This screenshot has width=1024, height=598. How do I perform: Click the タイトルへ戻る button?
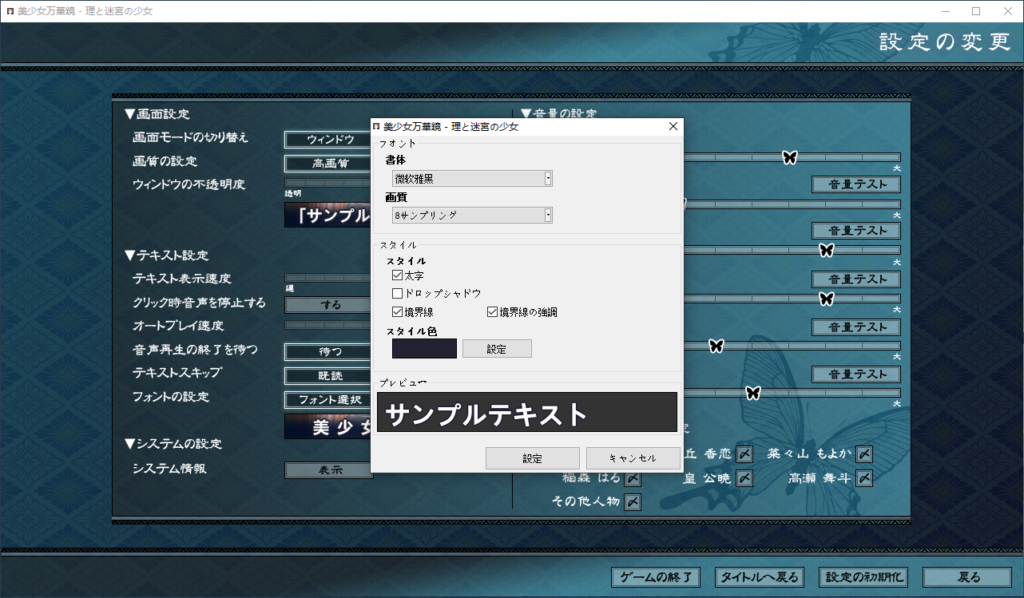(x=759, y=577)
